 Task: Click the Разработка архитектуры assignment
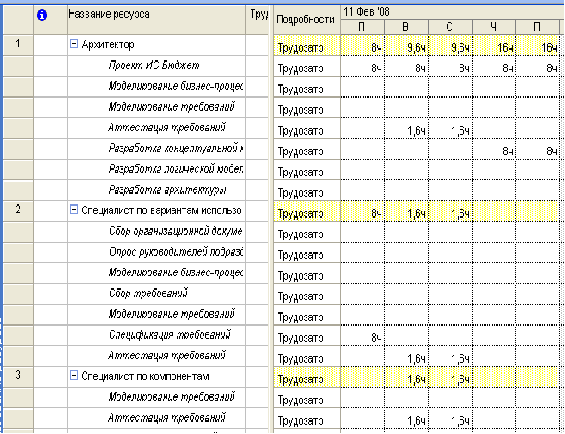pyautogui.click(x=168, y=190)
